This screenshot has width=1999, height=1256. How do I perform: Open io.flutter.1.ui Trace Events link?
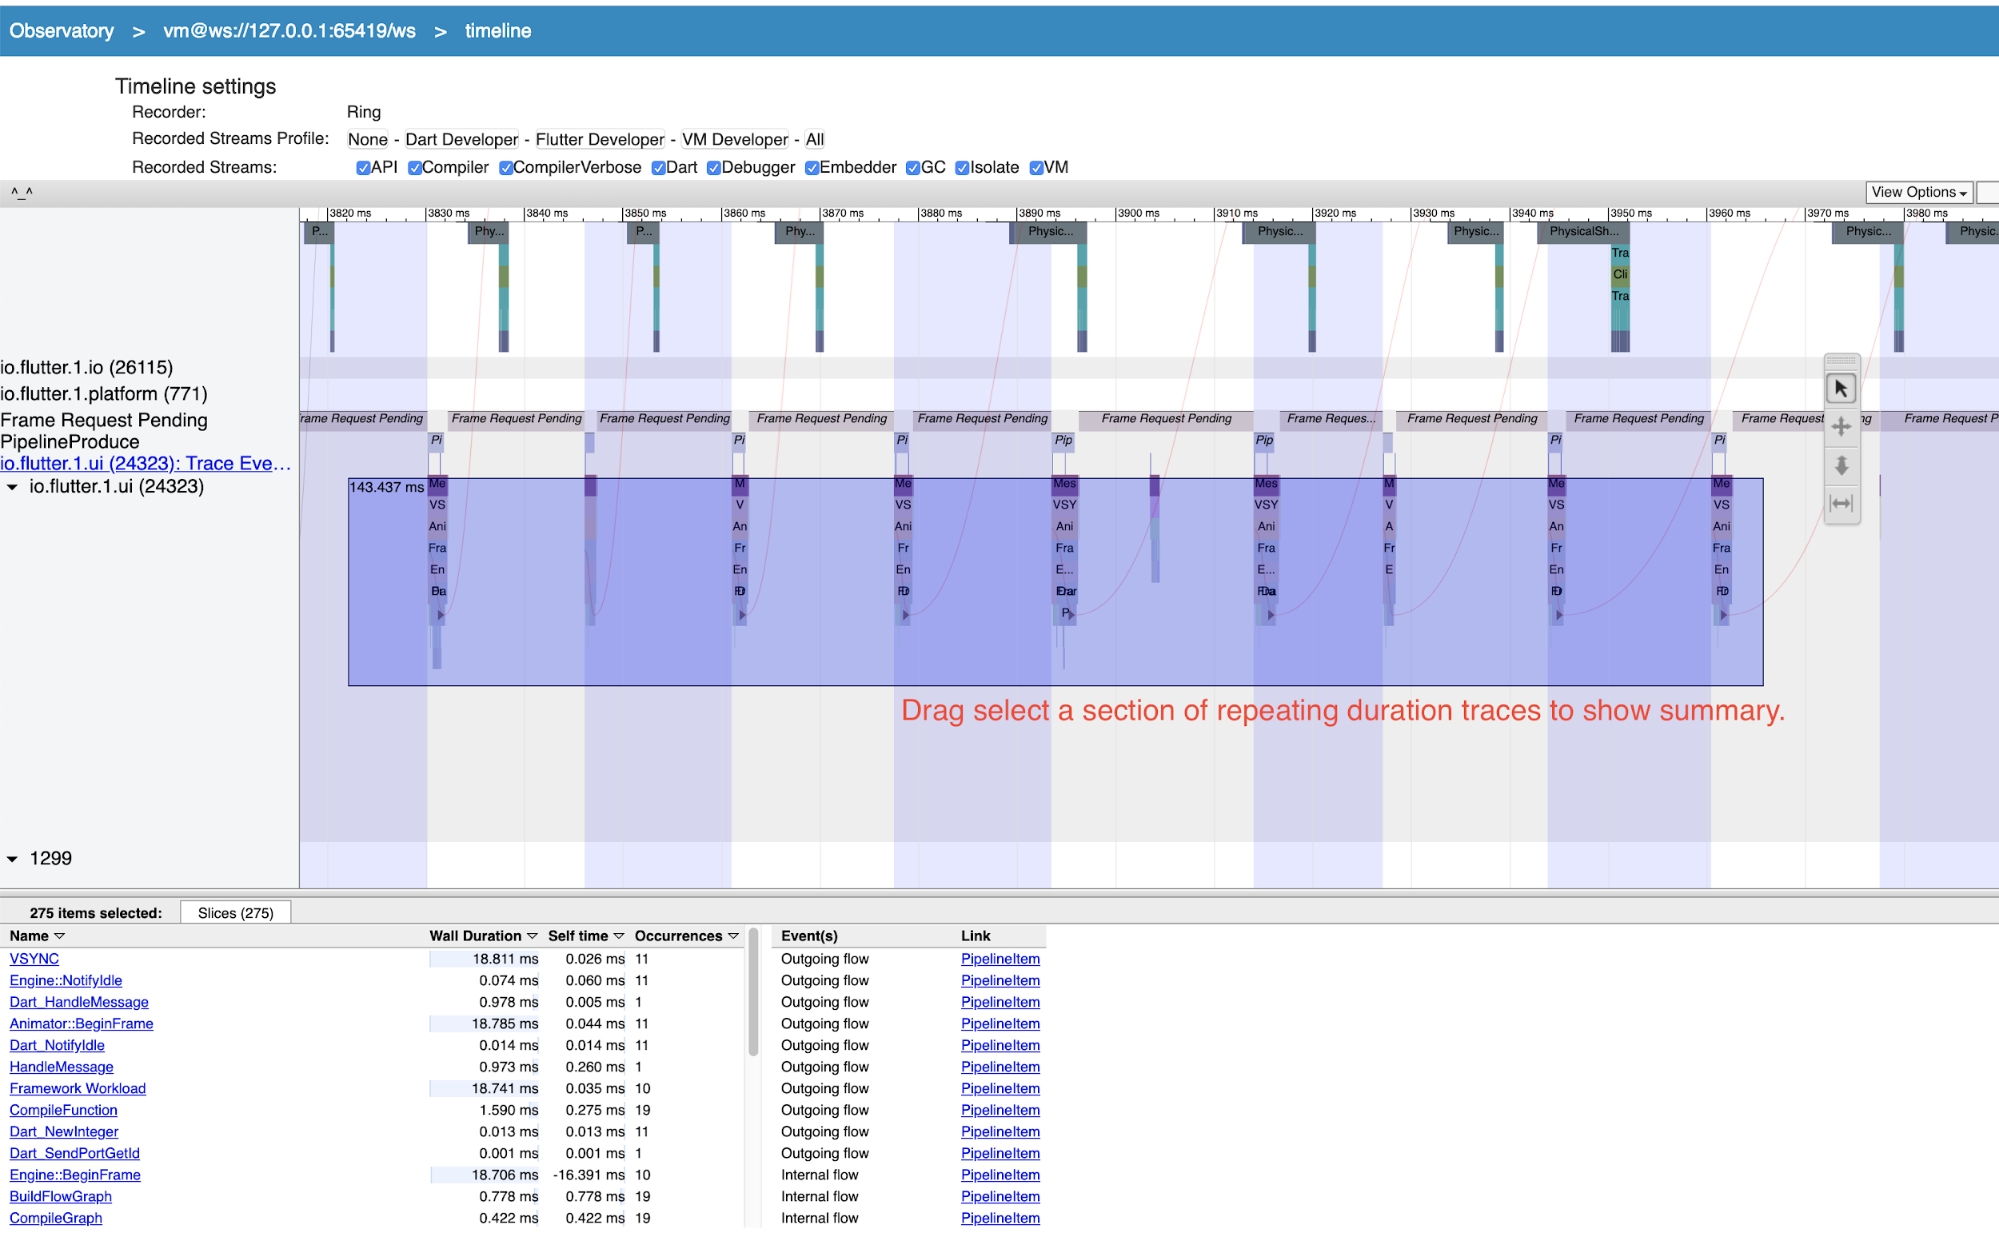145,463
